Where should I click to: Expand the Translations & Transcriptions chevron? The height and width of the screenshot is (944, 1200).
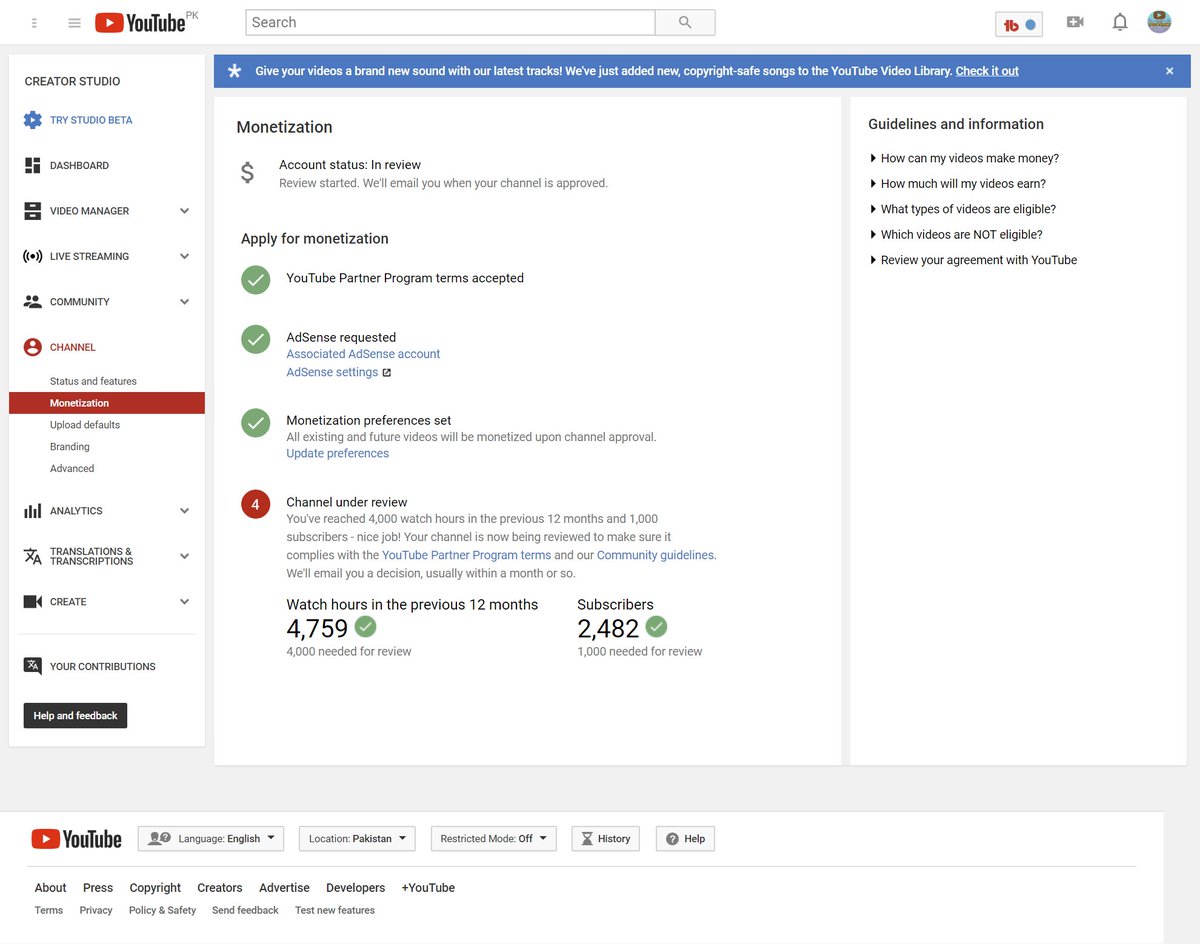click(184, 556)
